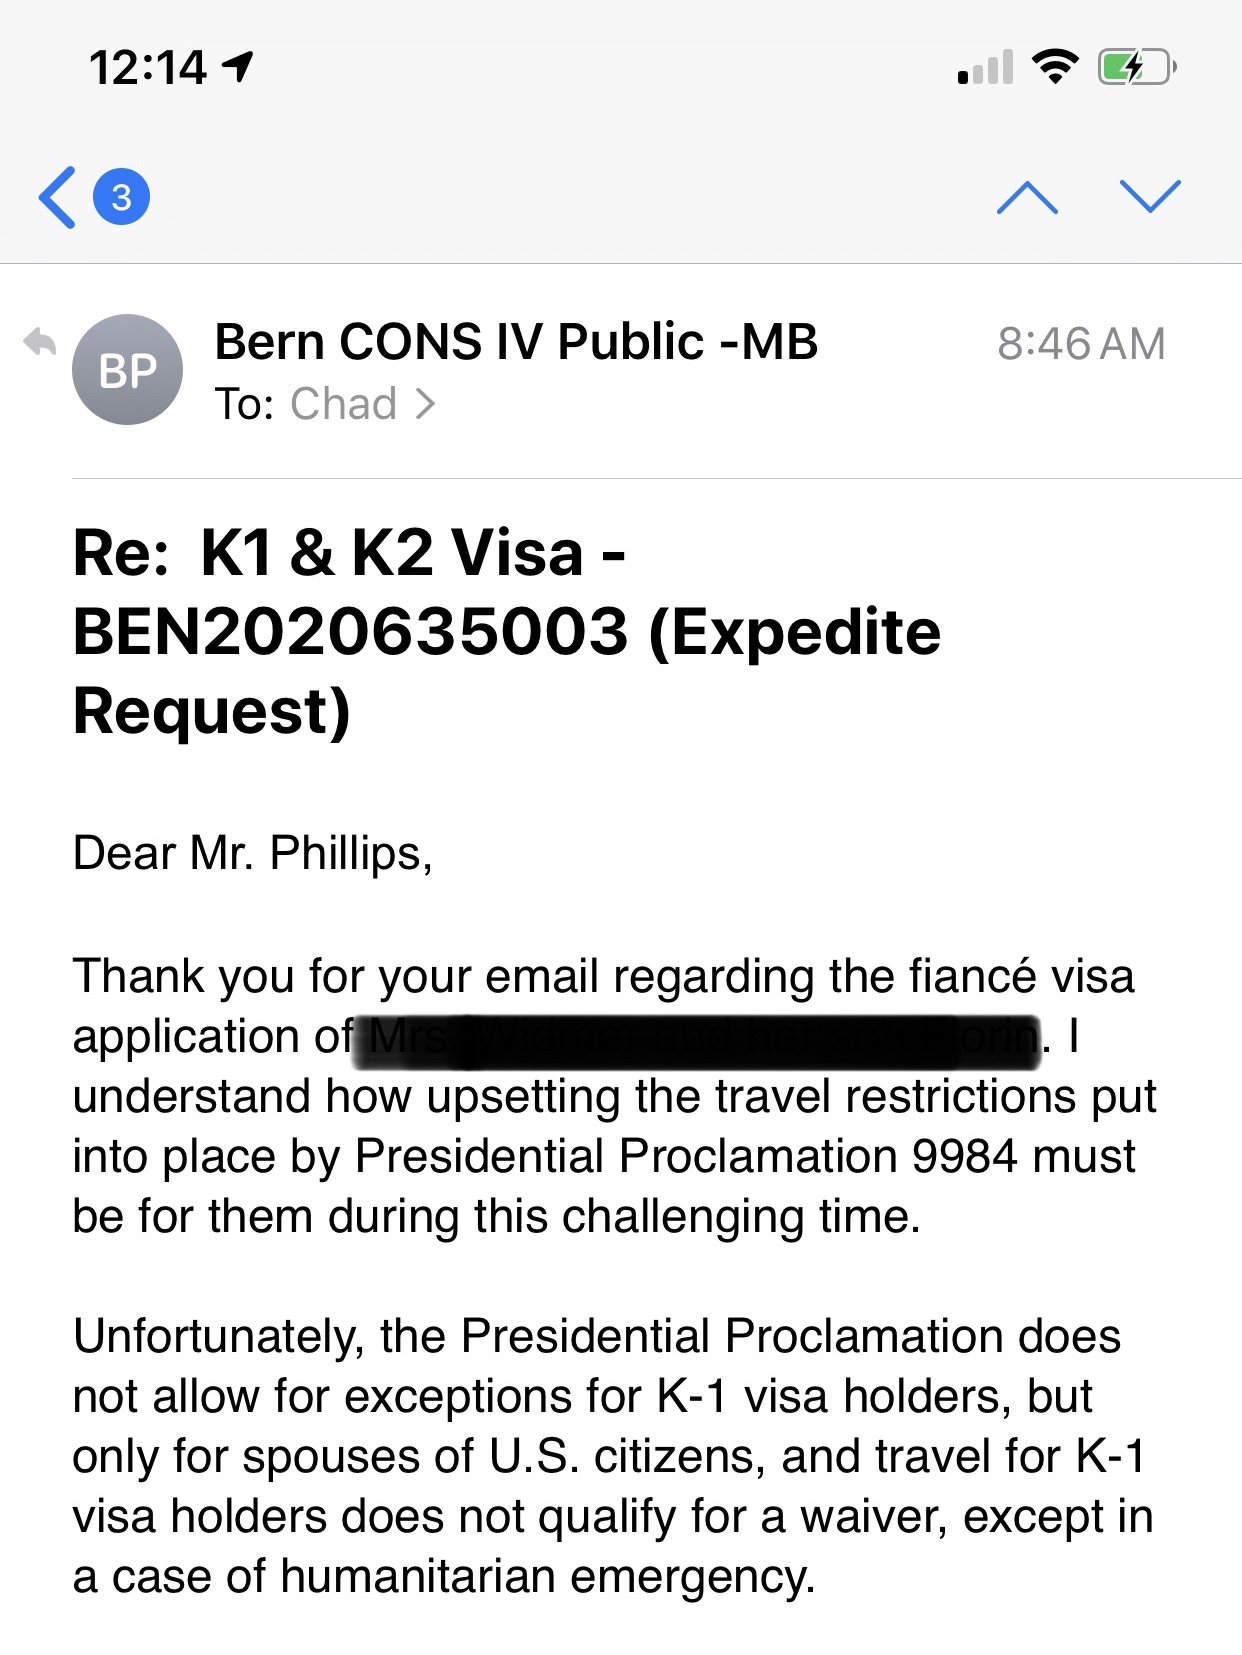This screenshot has width=1242, height=1655.
Task: Tap the back chevron to the inbox
Action: [58, 197]
